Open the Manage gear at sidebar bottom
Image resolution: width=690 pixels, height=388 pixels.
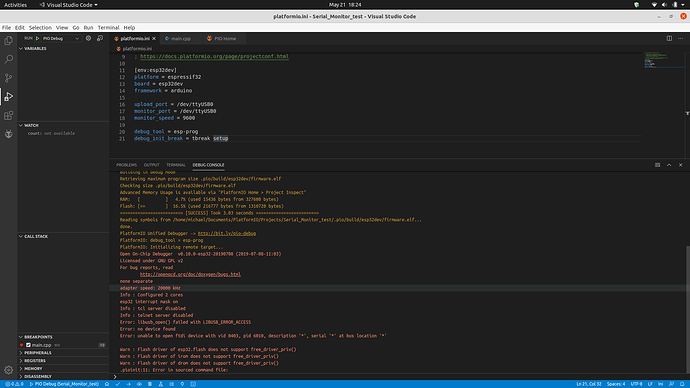click(x=8, y=370)
